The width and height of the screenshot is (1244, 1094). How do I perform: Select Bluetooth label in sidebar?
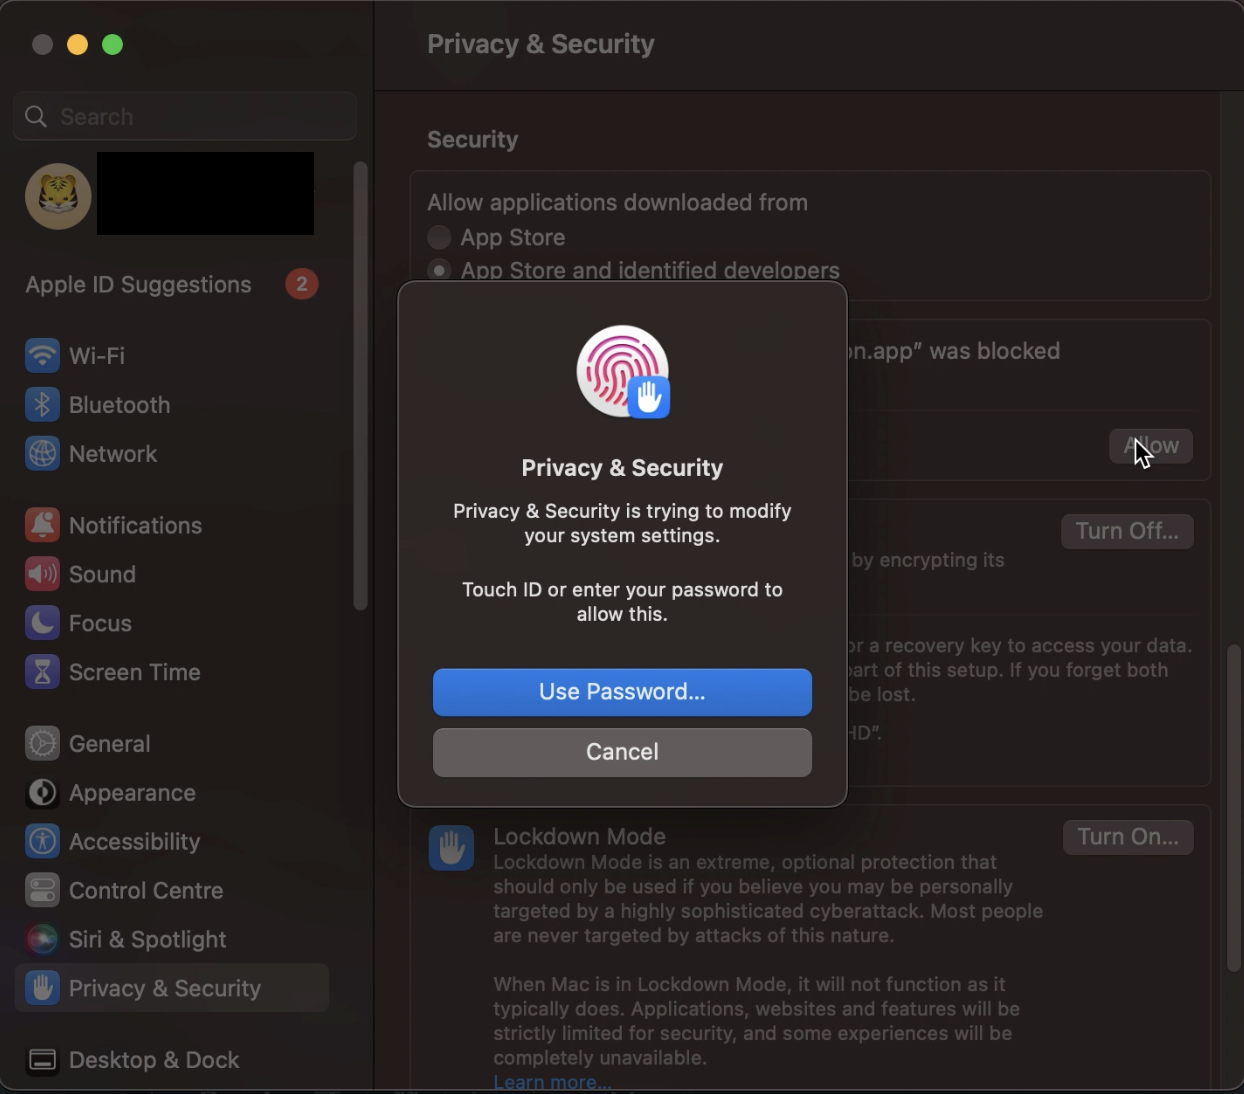tap(119, 404)
